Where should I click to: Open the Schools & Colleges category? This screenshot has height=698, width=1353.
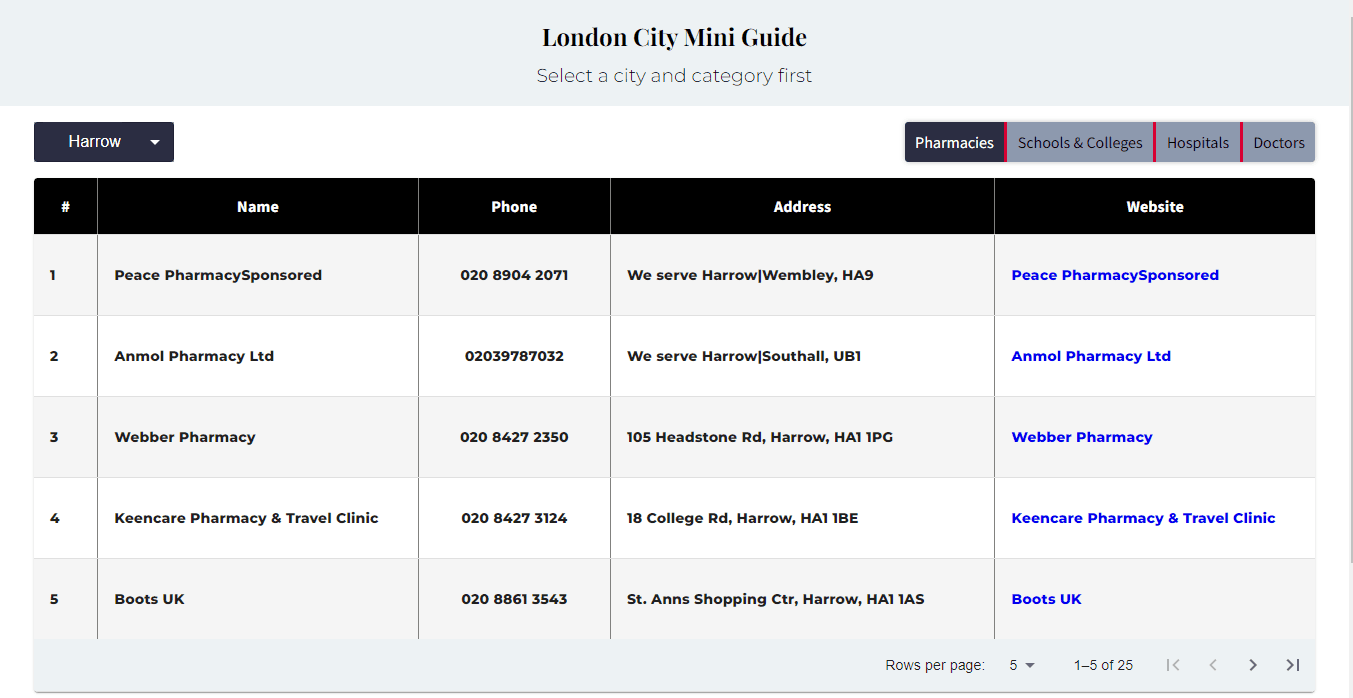coord(1080,141)
